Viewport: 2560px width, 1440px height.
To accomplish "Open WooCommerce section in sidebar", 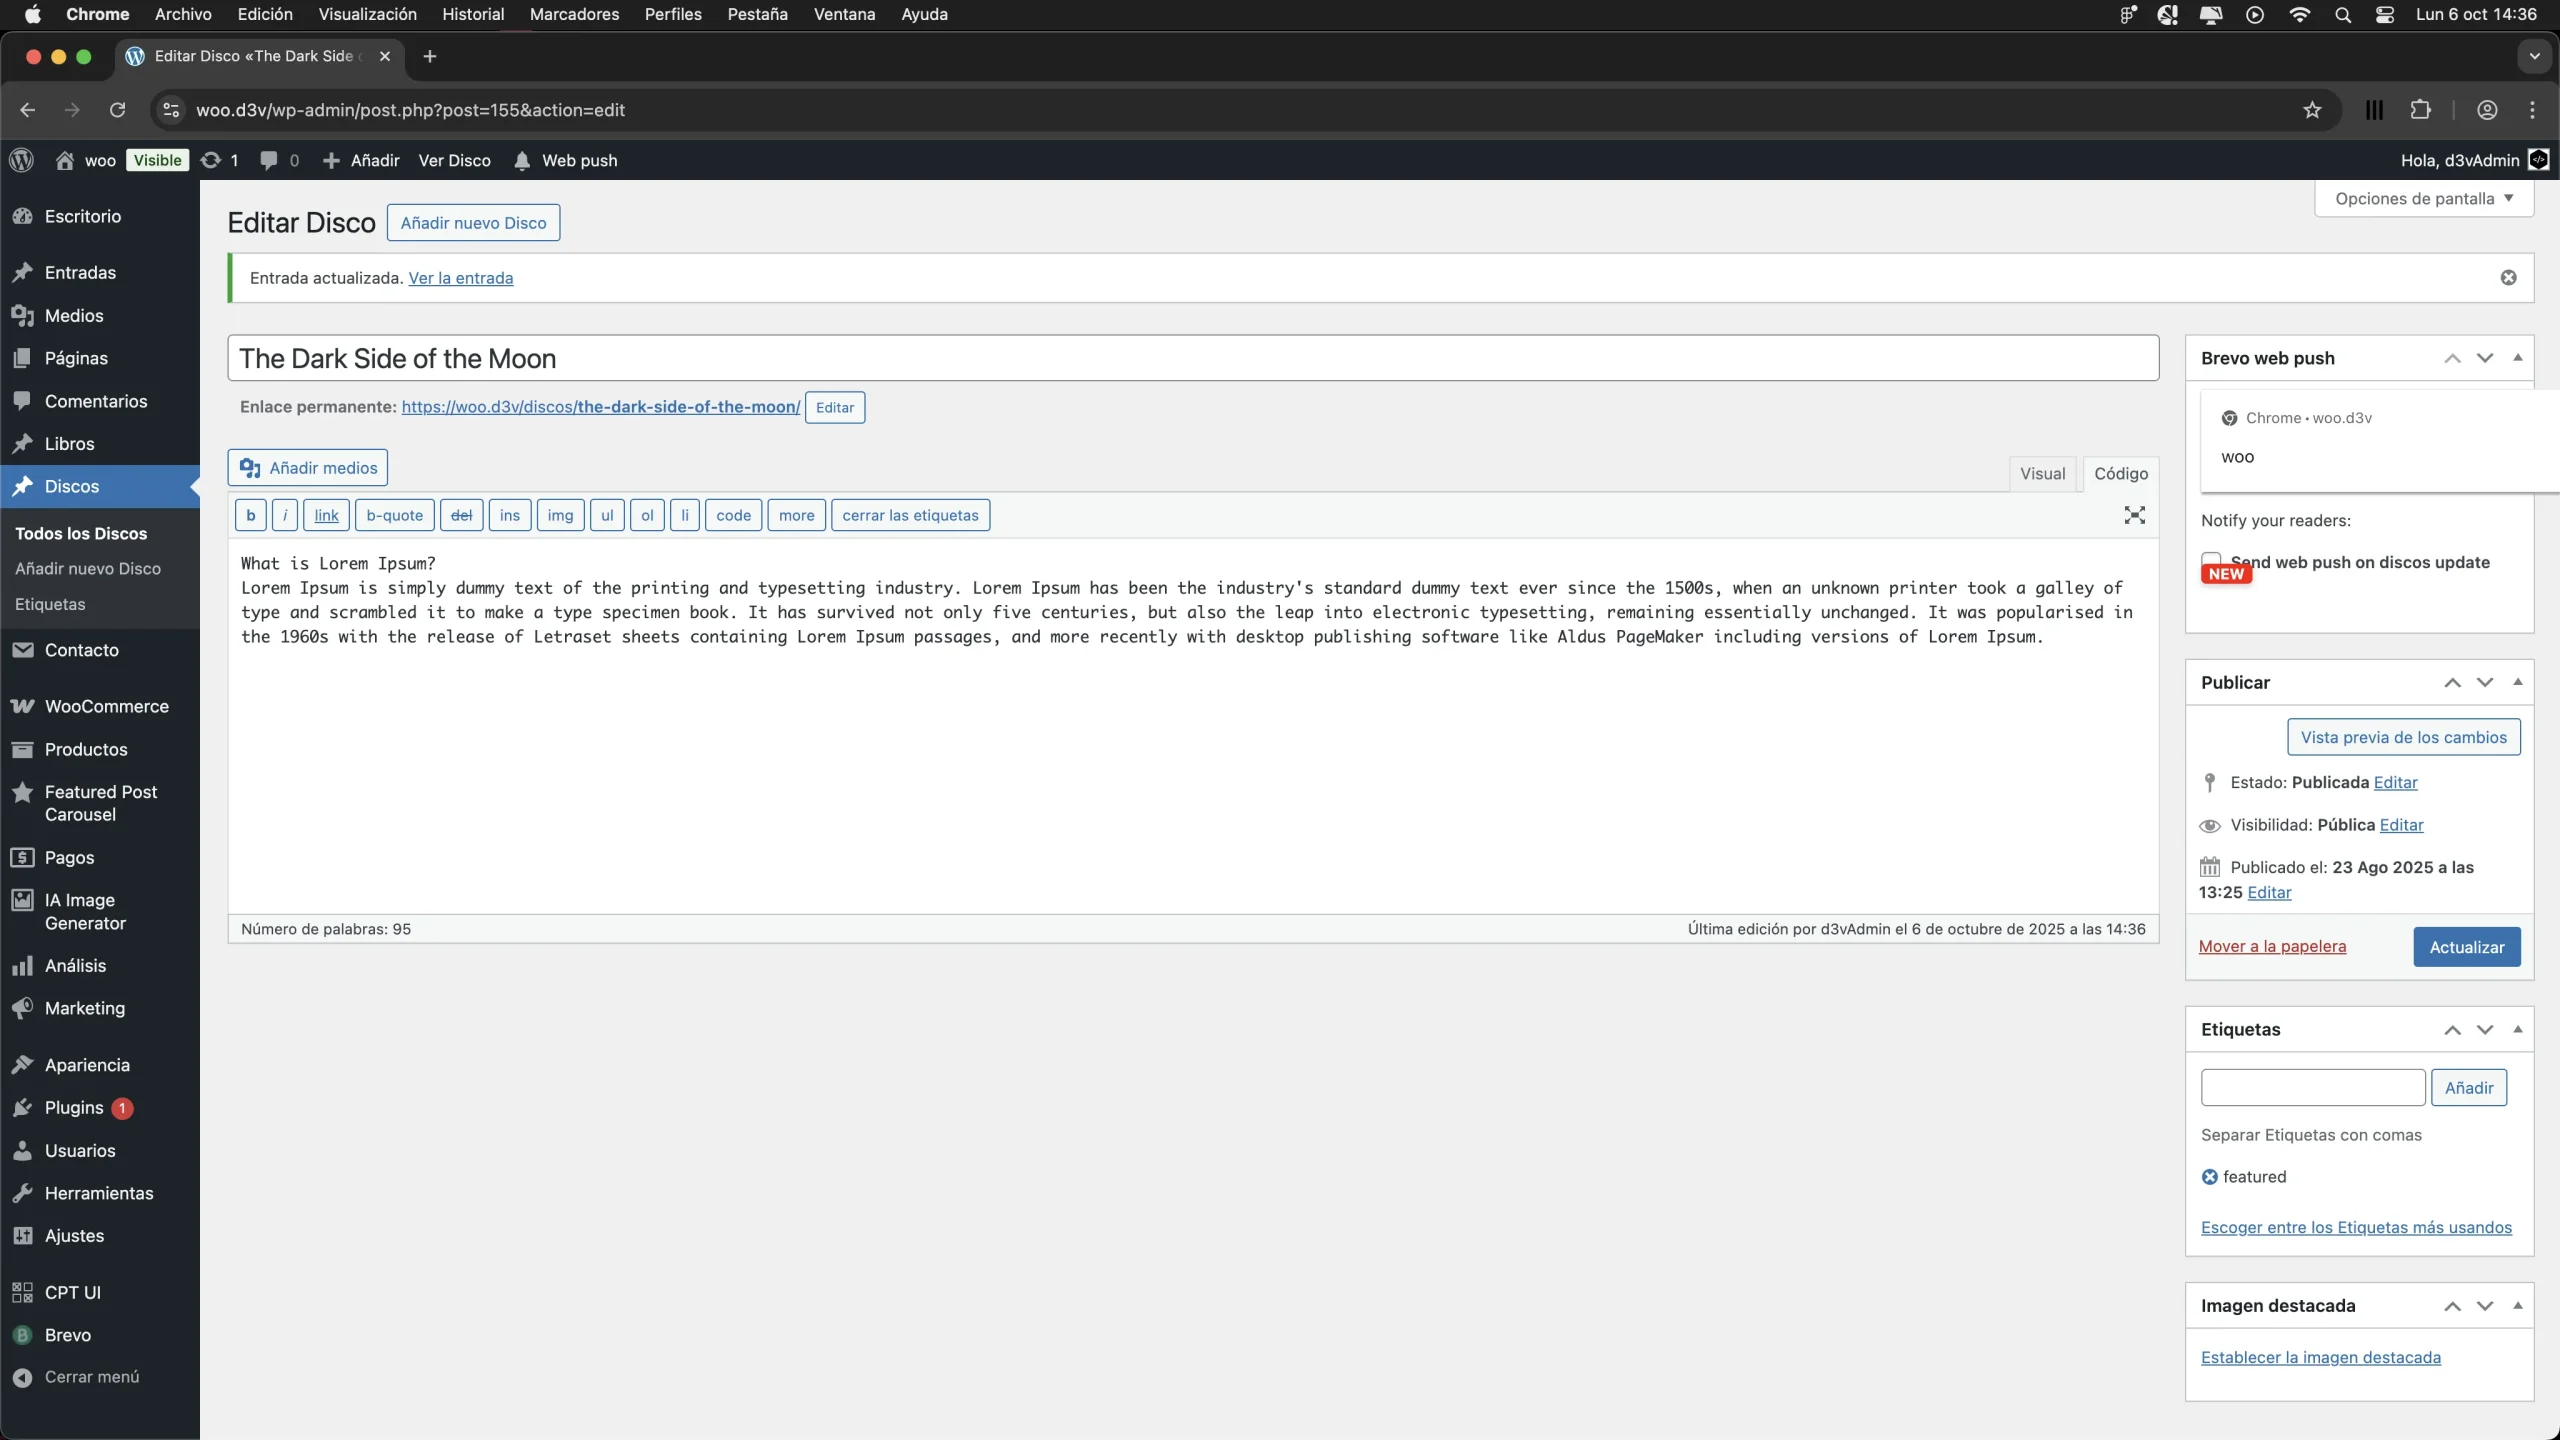I will tap(107, 706).
